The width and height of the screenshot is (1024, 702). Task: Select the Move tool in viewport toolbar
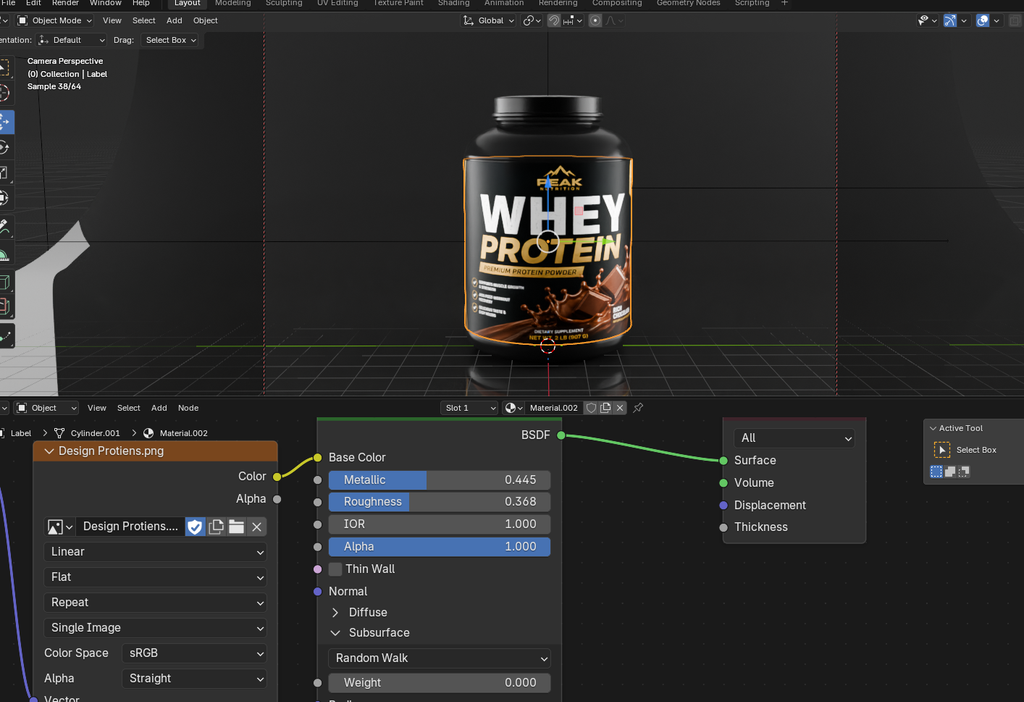[5, 122]
